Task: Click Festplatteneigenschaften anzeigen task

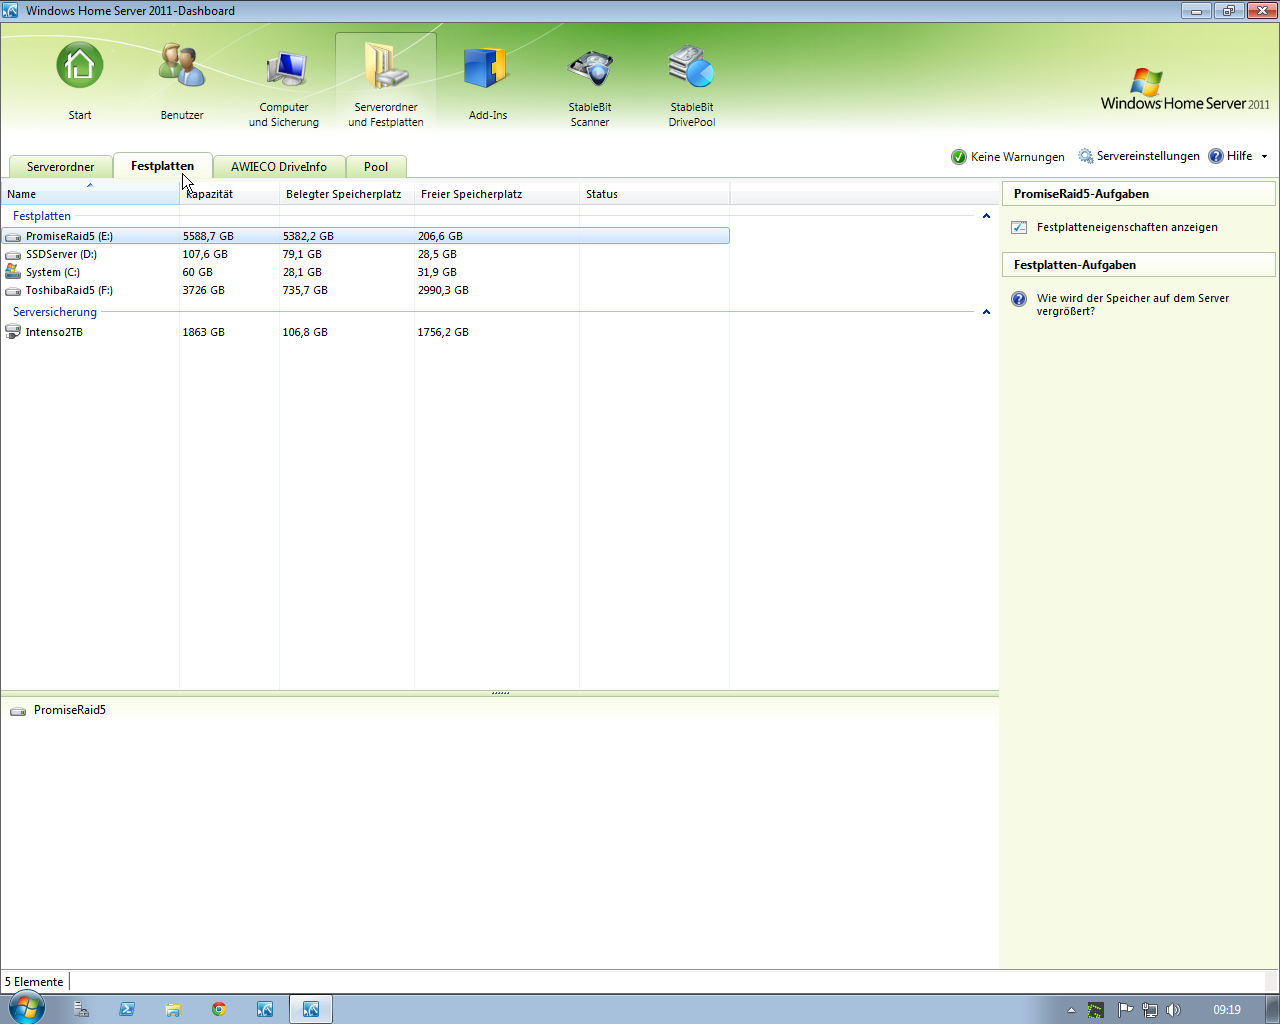Action: click(1126, 227)
